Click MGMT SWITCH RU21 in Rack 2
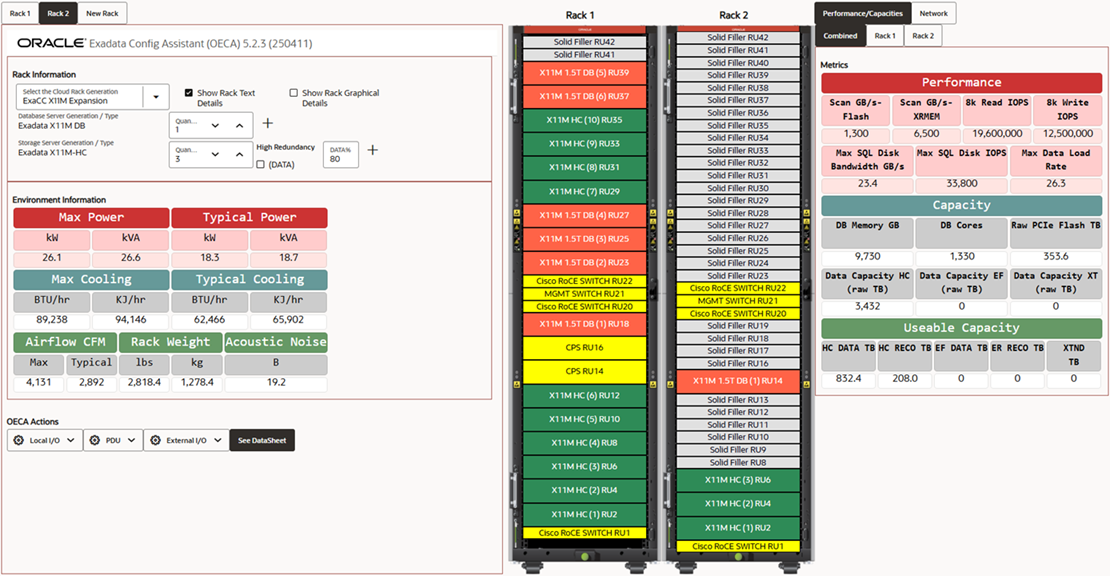 pyautogui.click(x=738, y=301)
